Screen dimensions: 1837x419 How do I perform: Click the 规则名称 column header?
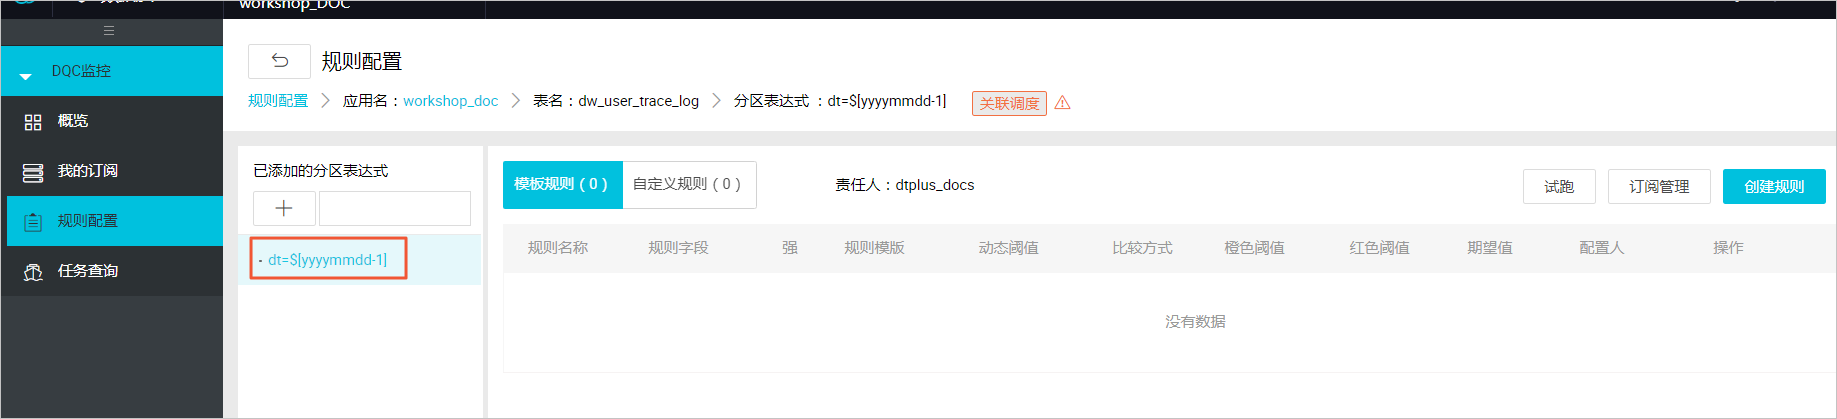tap(558, 248)
